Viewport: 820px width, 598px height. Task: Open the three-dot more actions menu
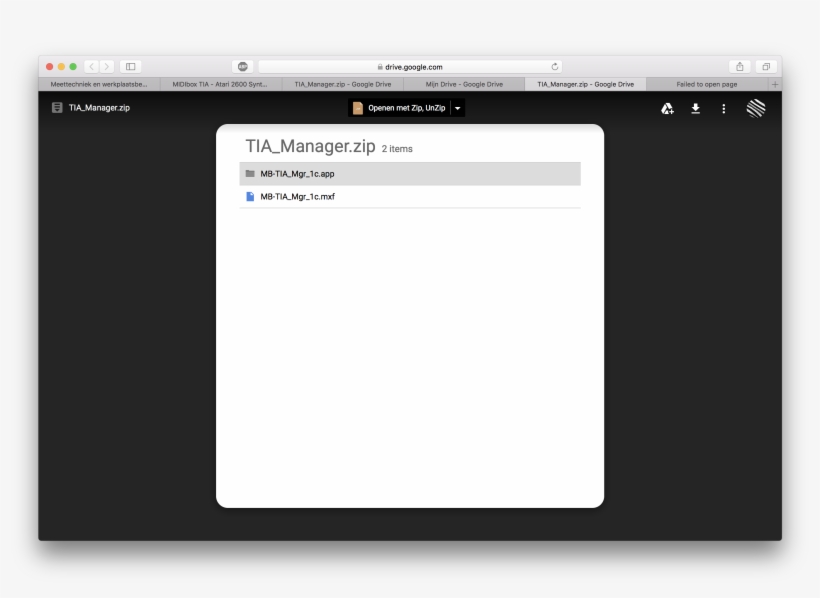point(724,108)
